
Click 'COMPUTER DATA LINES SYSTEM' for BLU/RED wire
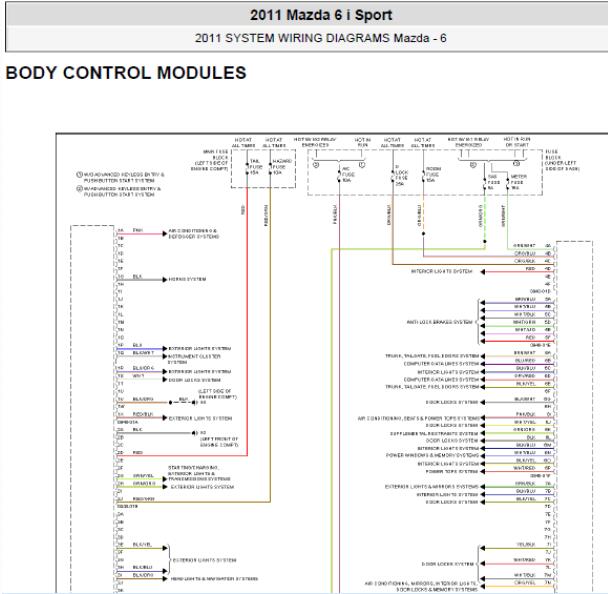pyautogui.click(x=441, y=364)
